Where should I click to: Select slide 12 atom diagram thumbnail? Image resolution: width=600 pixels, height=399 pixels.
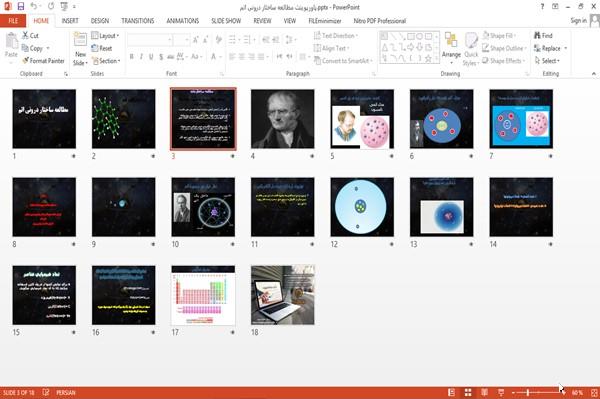point(362,207)
